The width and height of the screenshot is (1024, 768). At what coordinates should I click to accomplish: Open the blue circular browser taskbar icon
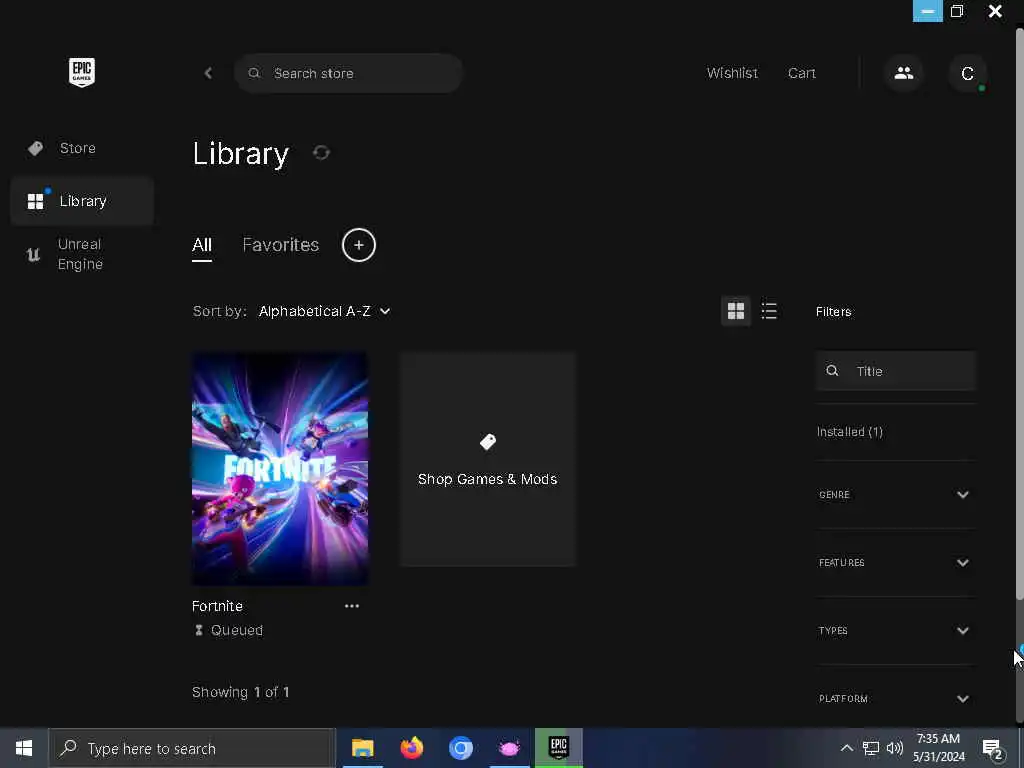pyautogui.click(x=460, y=748)
